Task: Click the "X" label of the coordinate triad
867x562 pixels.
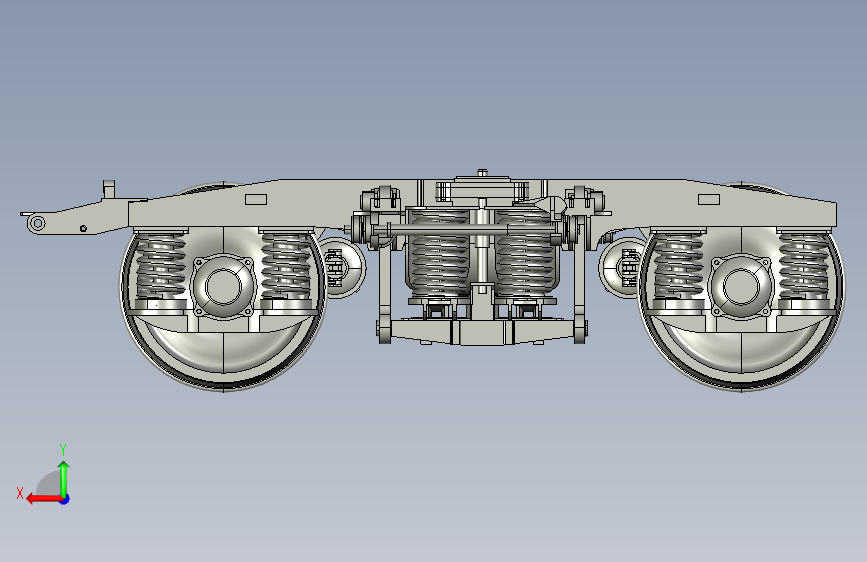Action: (20, 493)
